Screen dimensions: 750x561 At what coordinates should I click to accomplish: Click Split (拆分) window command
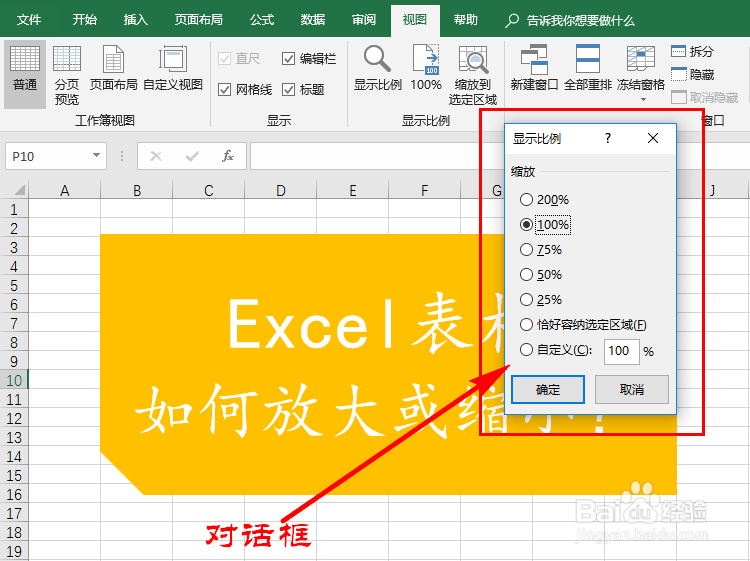[x=692, y=51]
